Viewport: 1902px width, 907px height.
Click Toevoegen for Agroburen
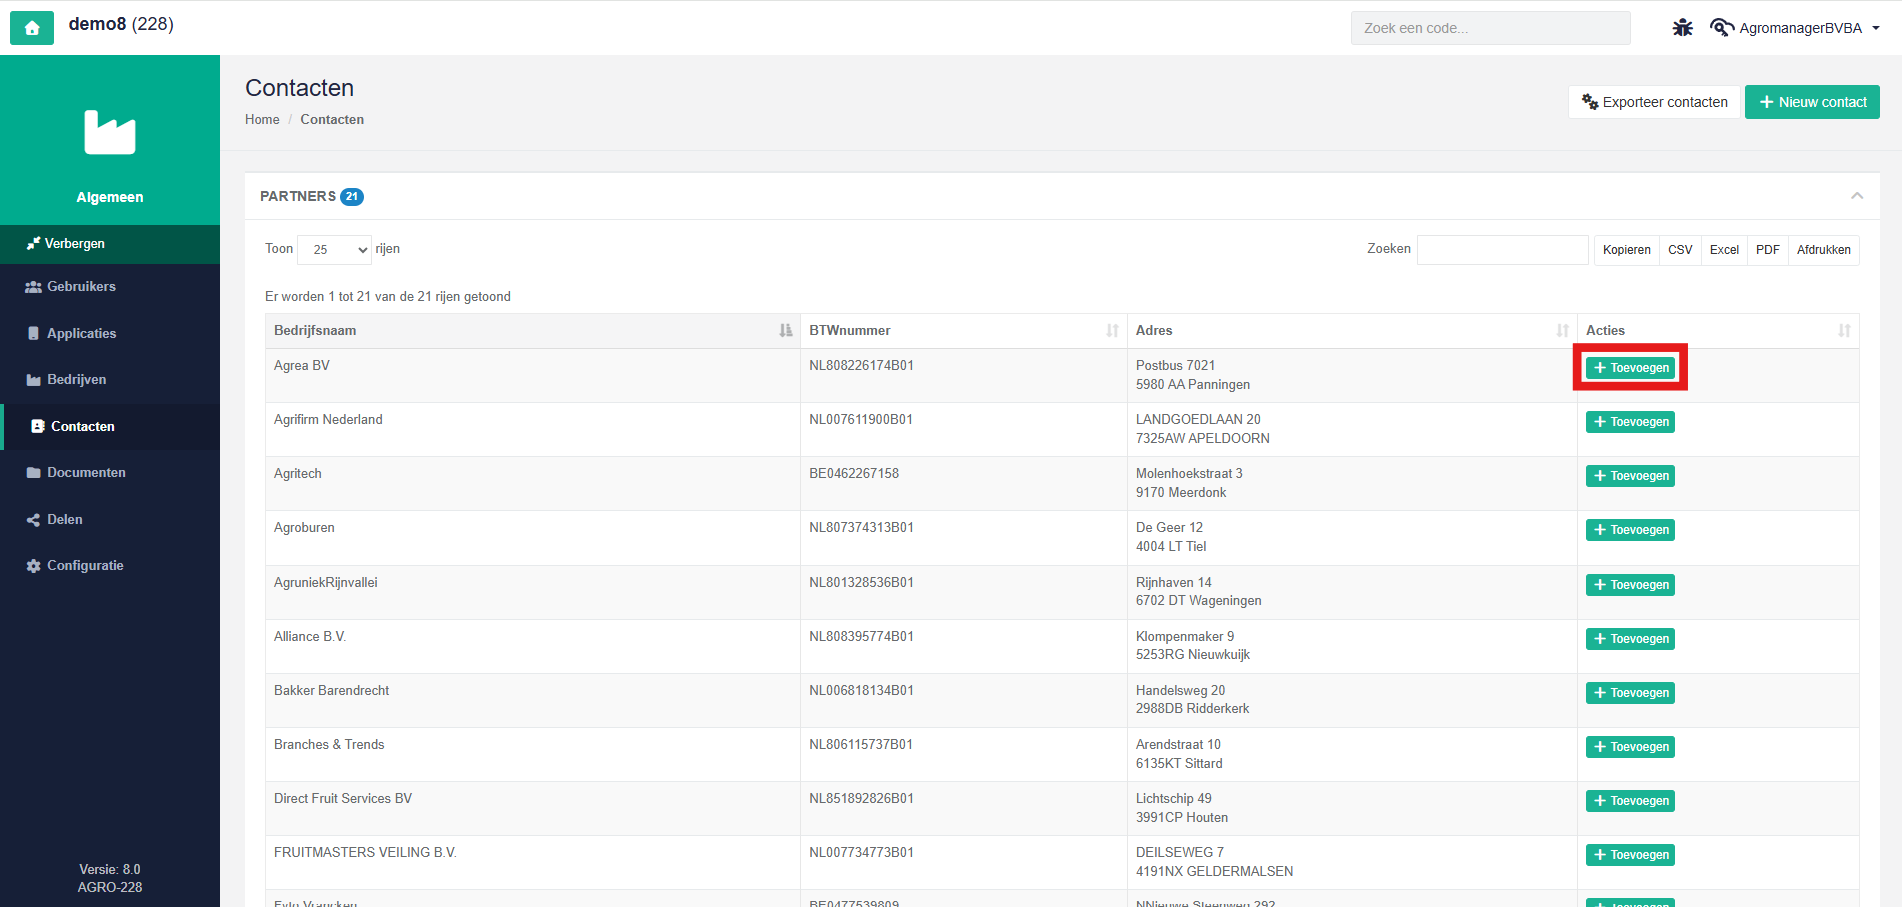(x=1630, y=530)
